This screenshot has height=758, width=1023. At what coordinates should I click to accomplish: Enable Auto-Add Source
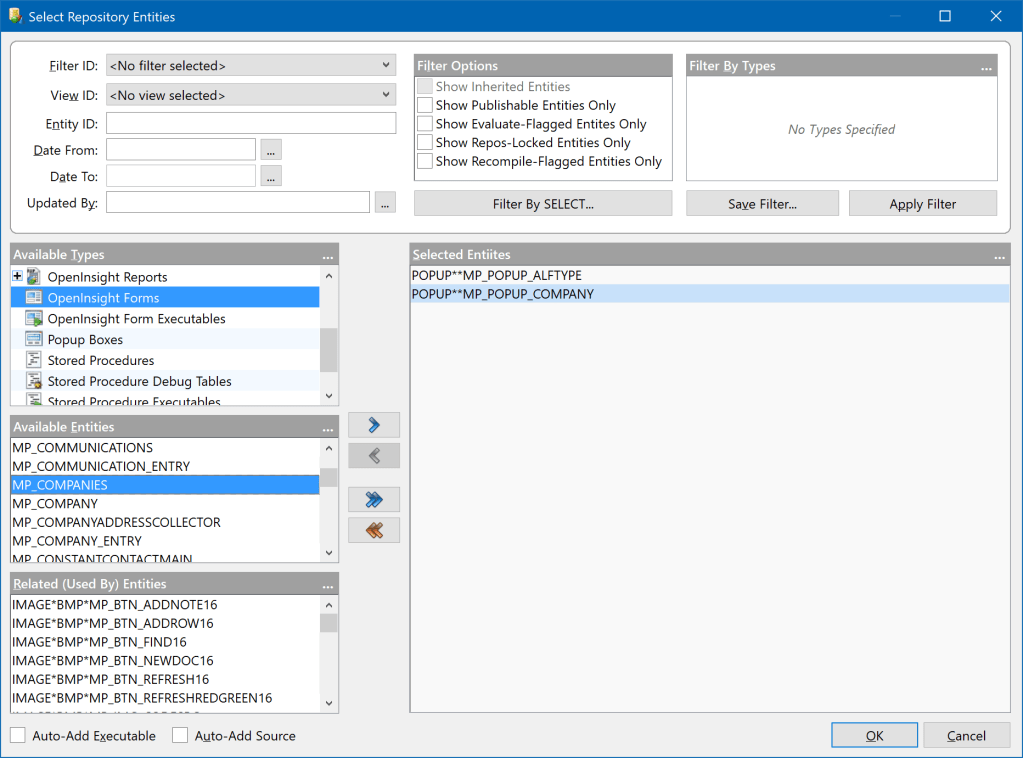pos(180,735)
